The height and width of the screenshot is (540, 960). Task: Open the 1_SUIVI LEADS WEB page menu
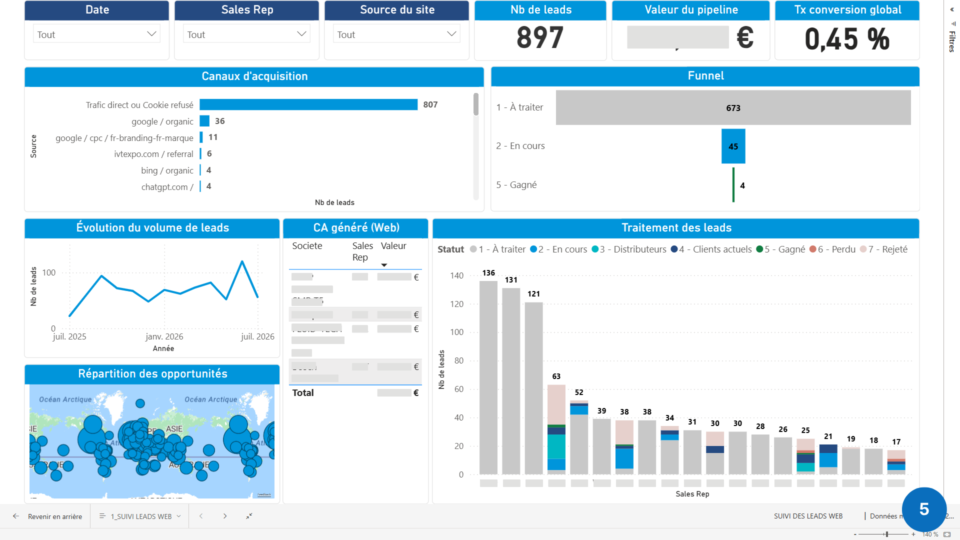(x=140, y=516)
